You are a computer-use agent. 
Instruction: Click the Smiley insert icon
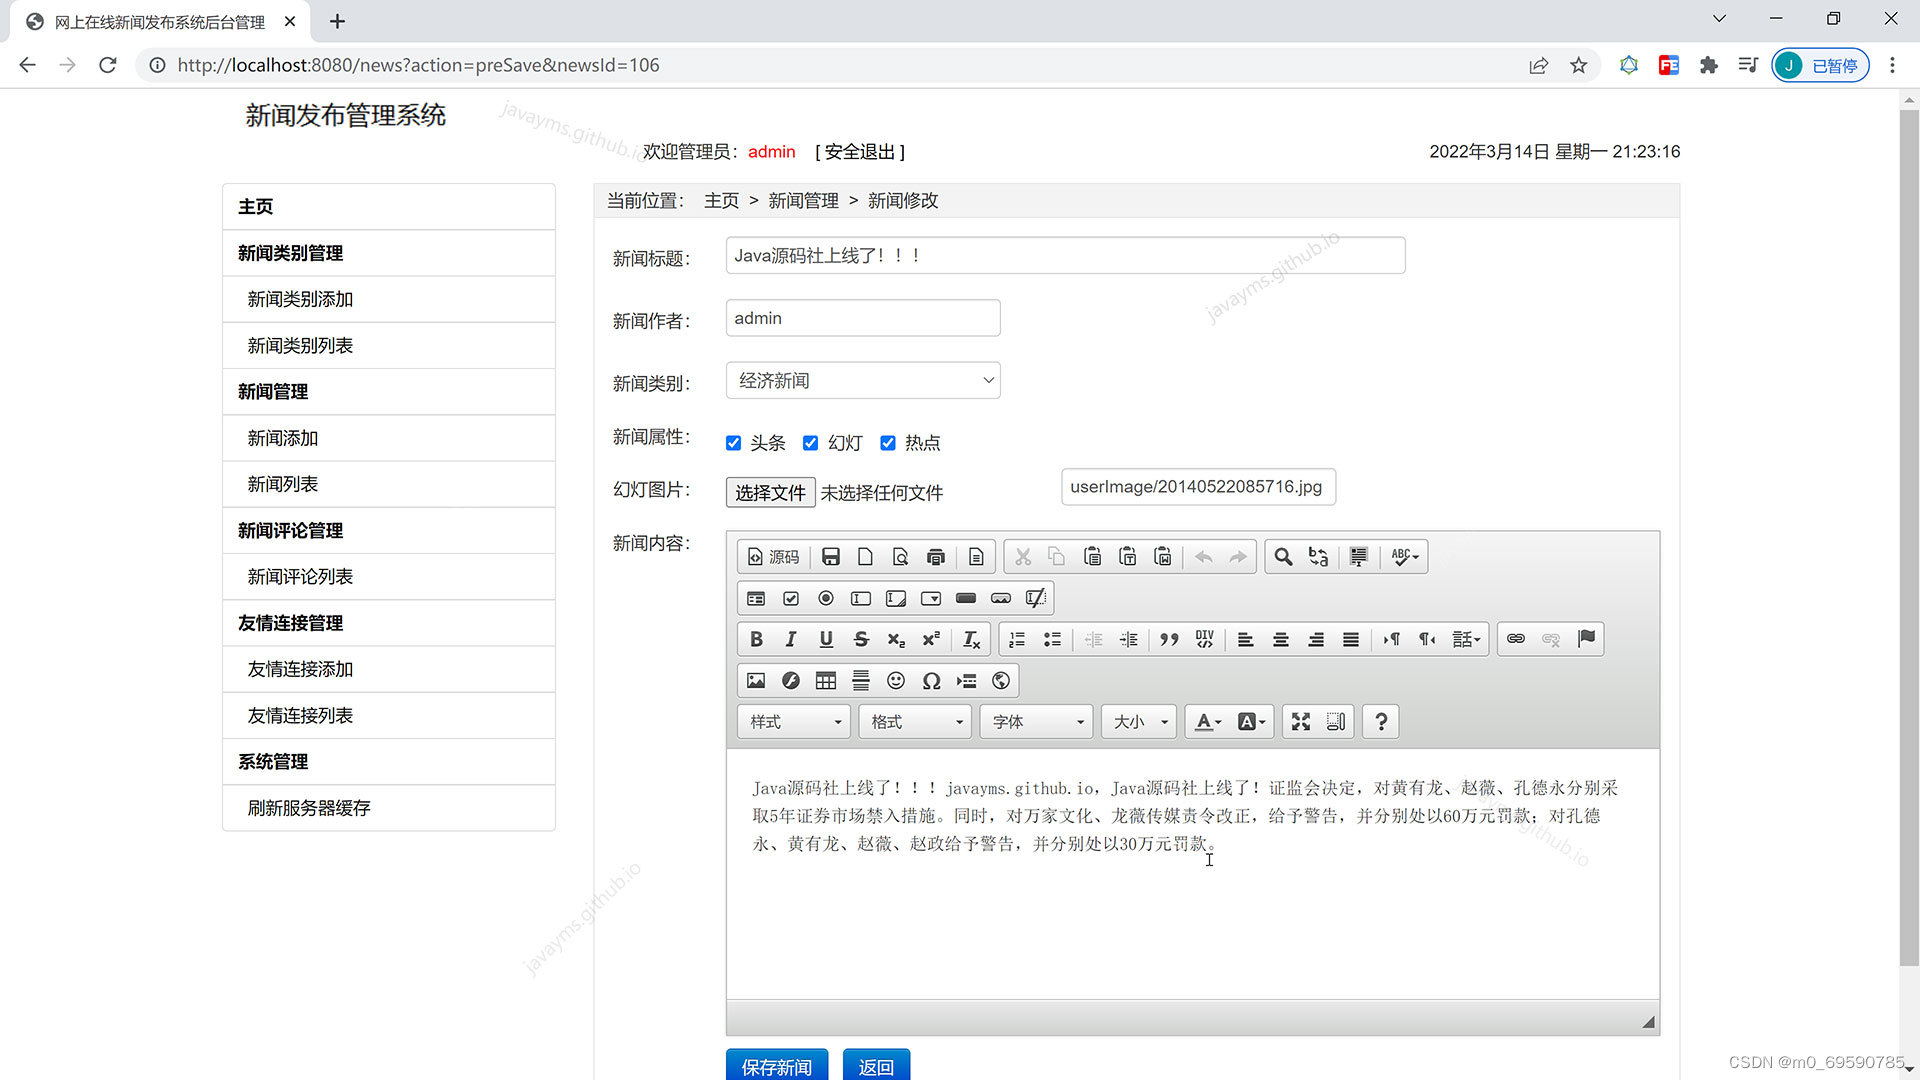pyautogui.click(x=896, y=681)
